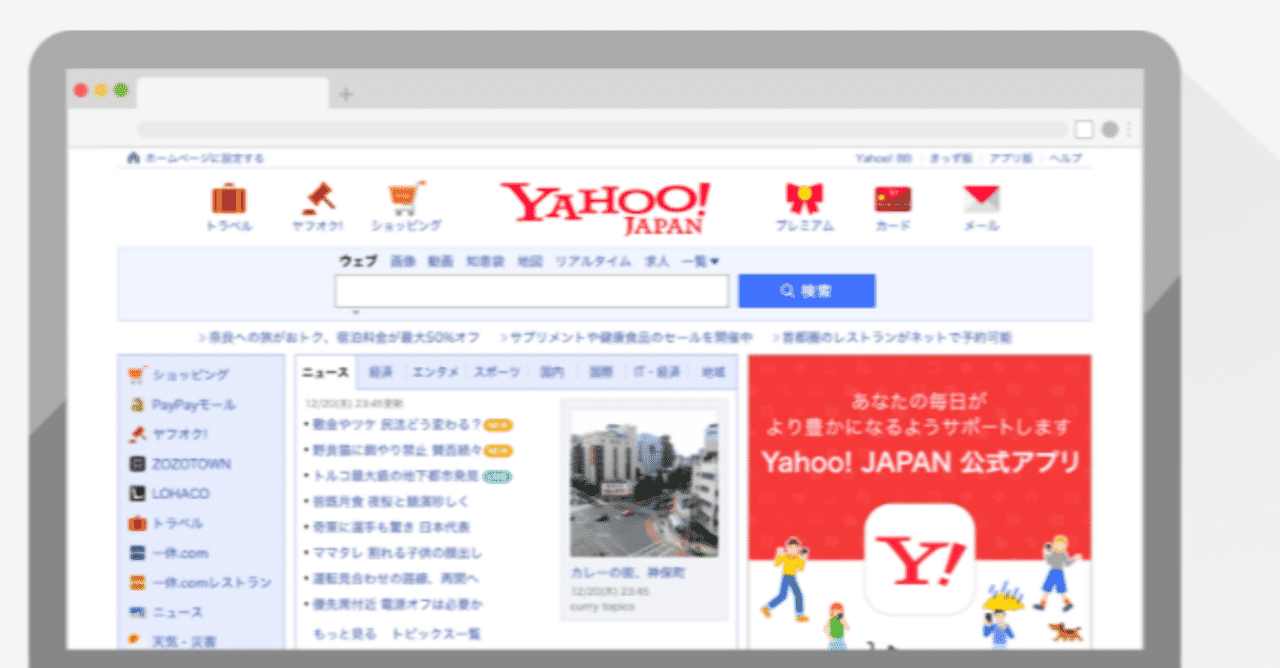The width and height of the screenshot is (1280, 668).
Task: Click the blue 検索 search button
Action: coord(807,291)
